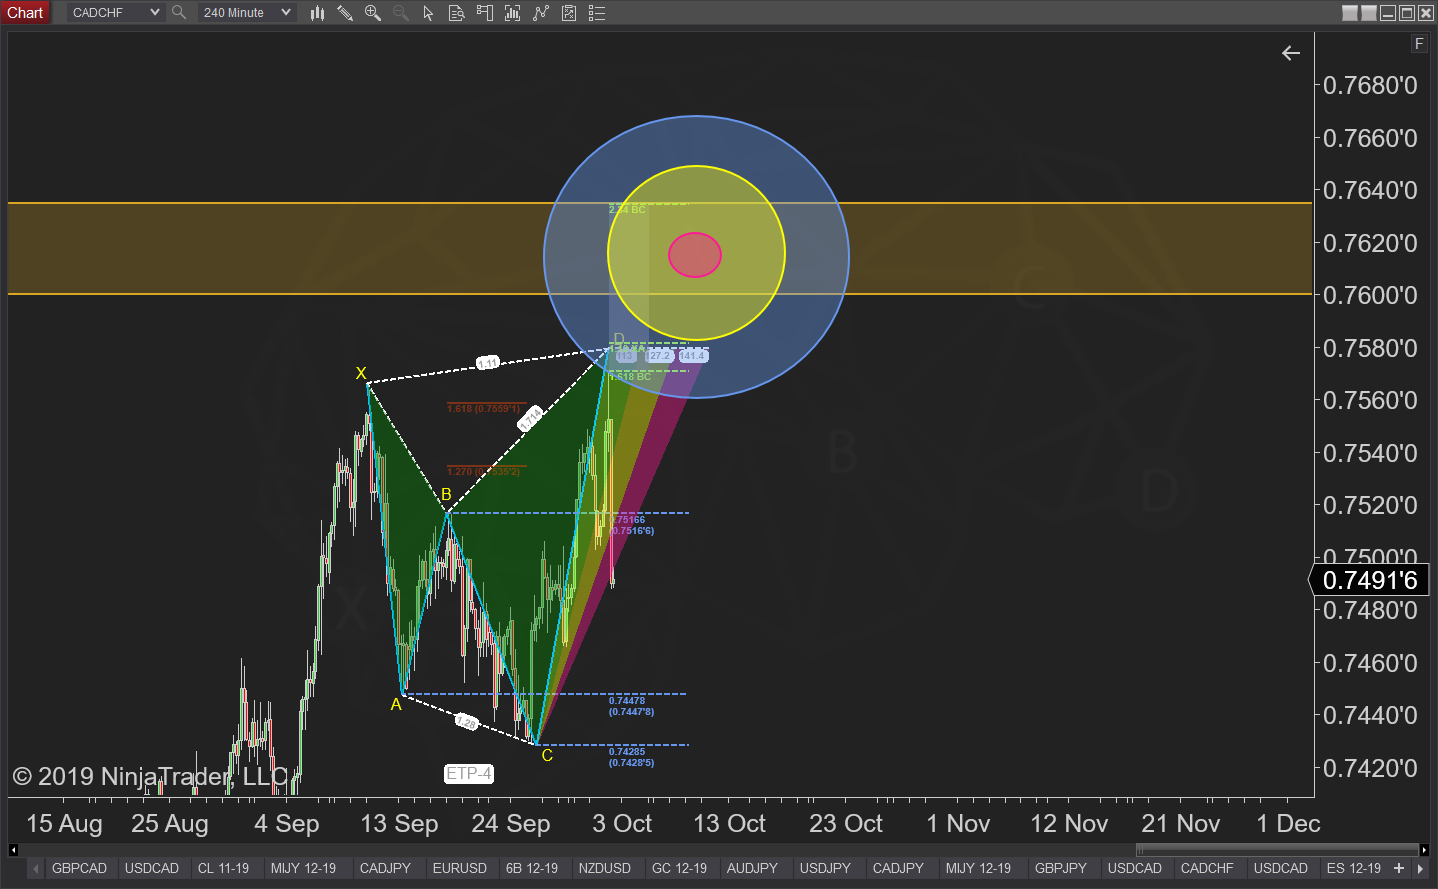Select the pattern point C label
The height and width of the screenshot is (889, 1438).
coord(547,755)
